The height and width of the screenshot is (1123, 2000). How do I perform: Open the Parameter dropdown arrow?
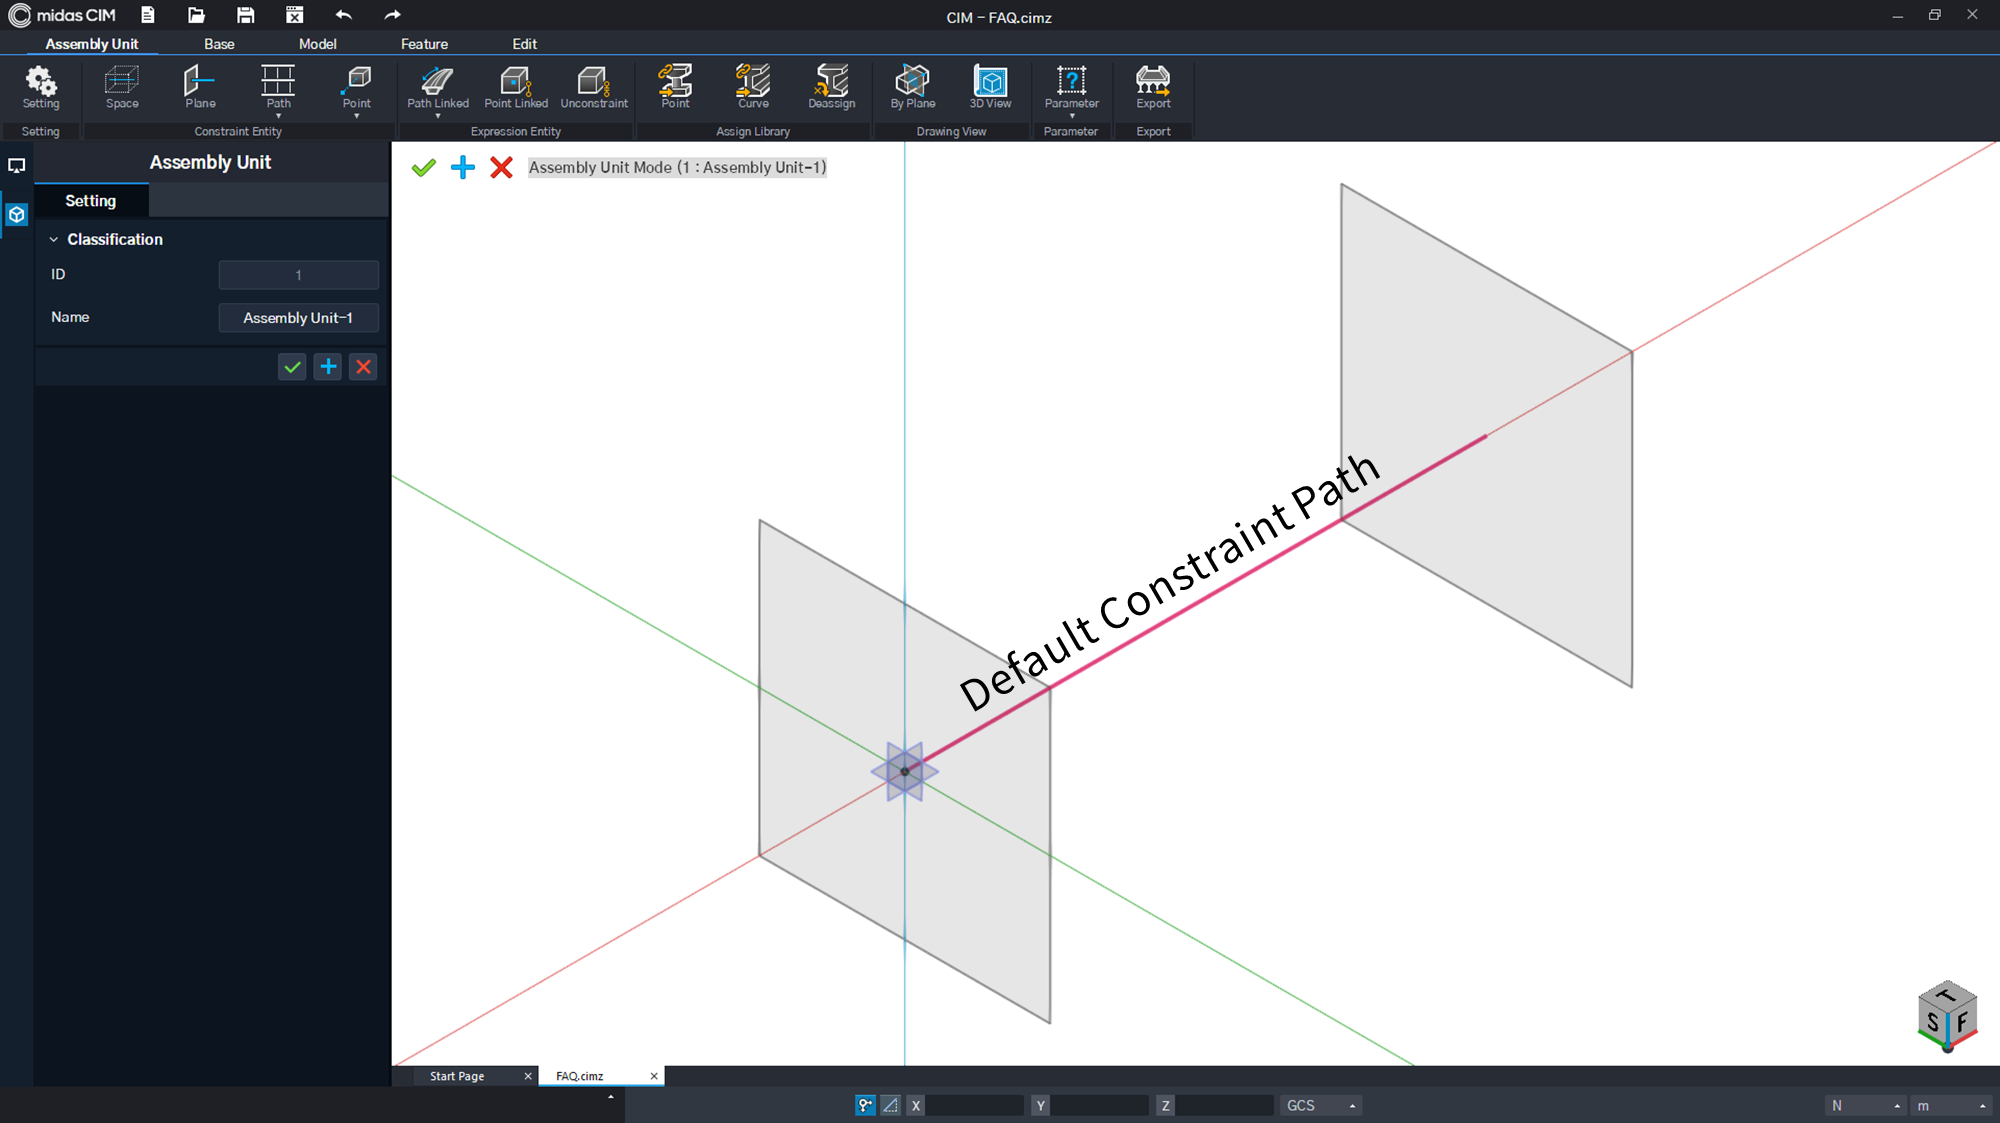(1071, 116)
